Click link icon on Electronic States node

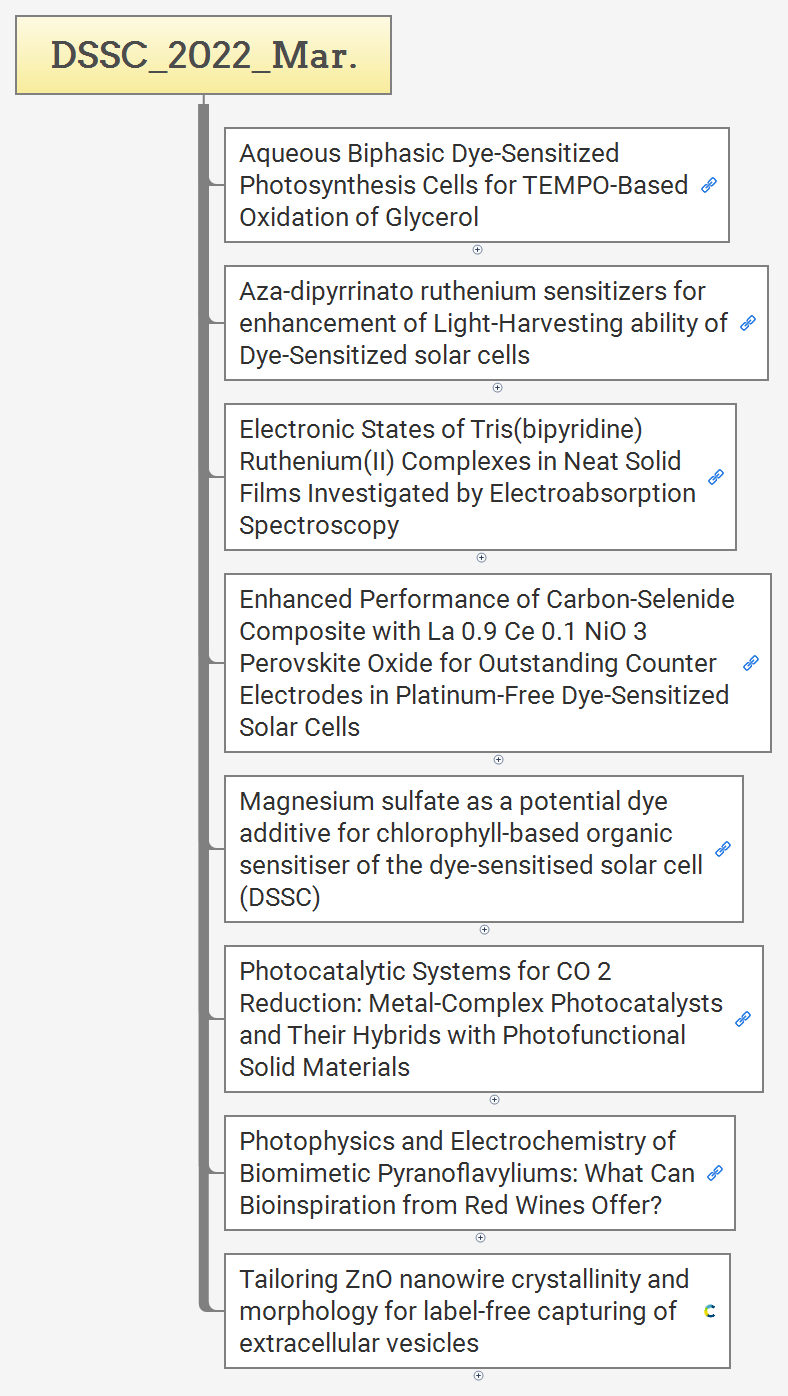[x=716, y=477]
